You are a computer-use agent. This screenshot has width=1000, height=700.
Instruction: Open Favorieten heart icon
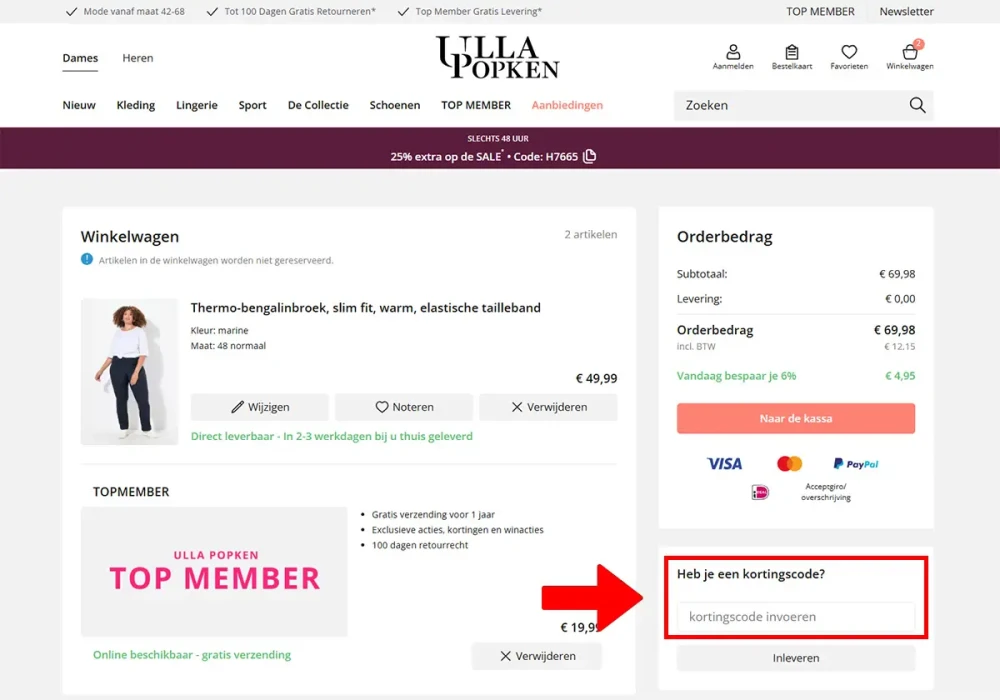tap(849, 54)
